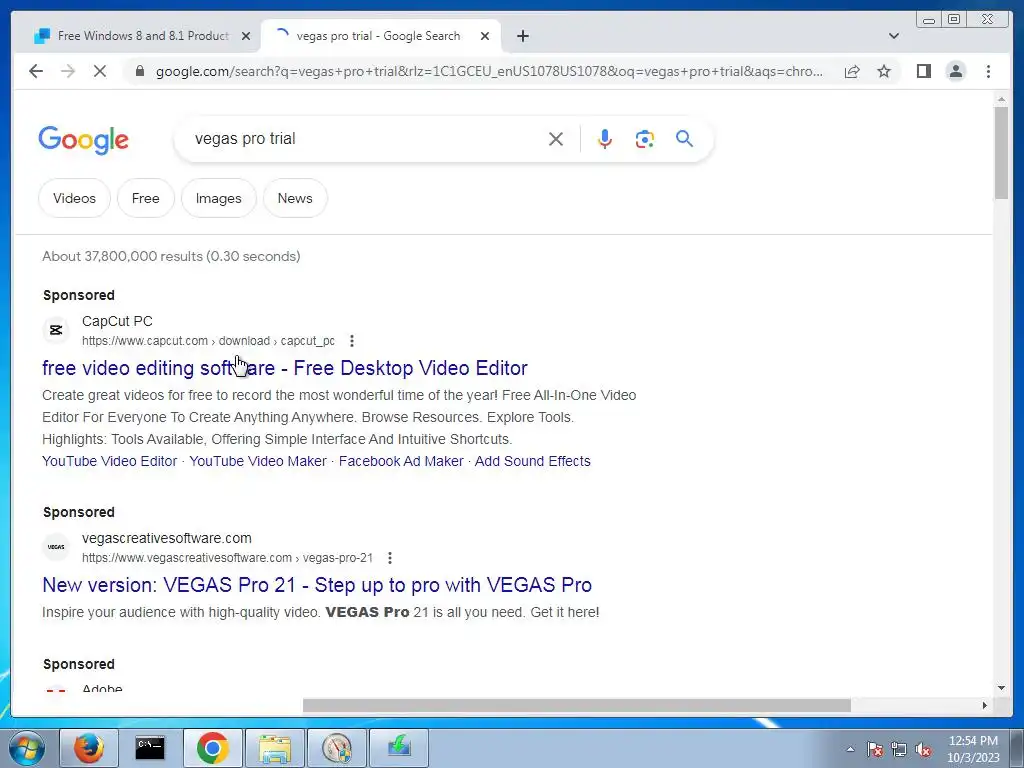The height and width of the screenshot is (768, 1024).
Task: Click the CapCut PC advertiser name
Action: click(118, 321)
